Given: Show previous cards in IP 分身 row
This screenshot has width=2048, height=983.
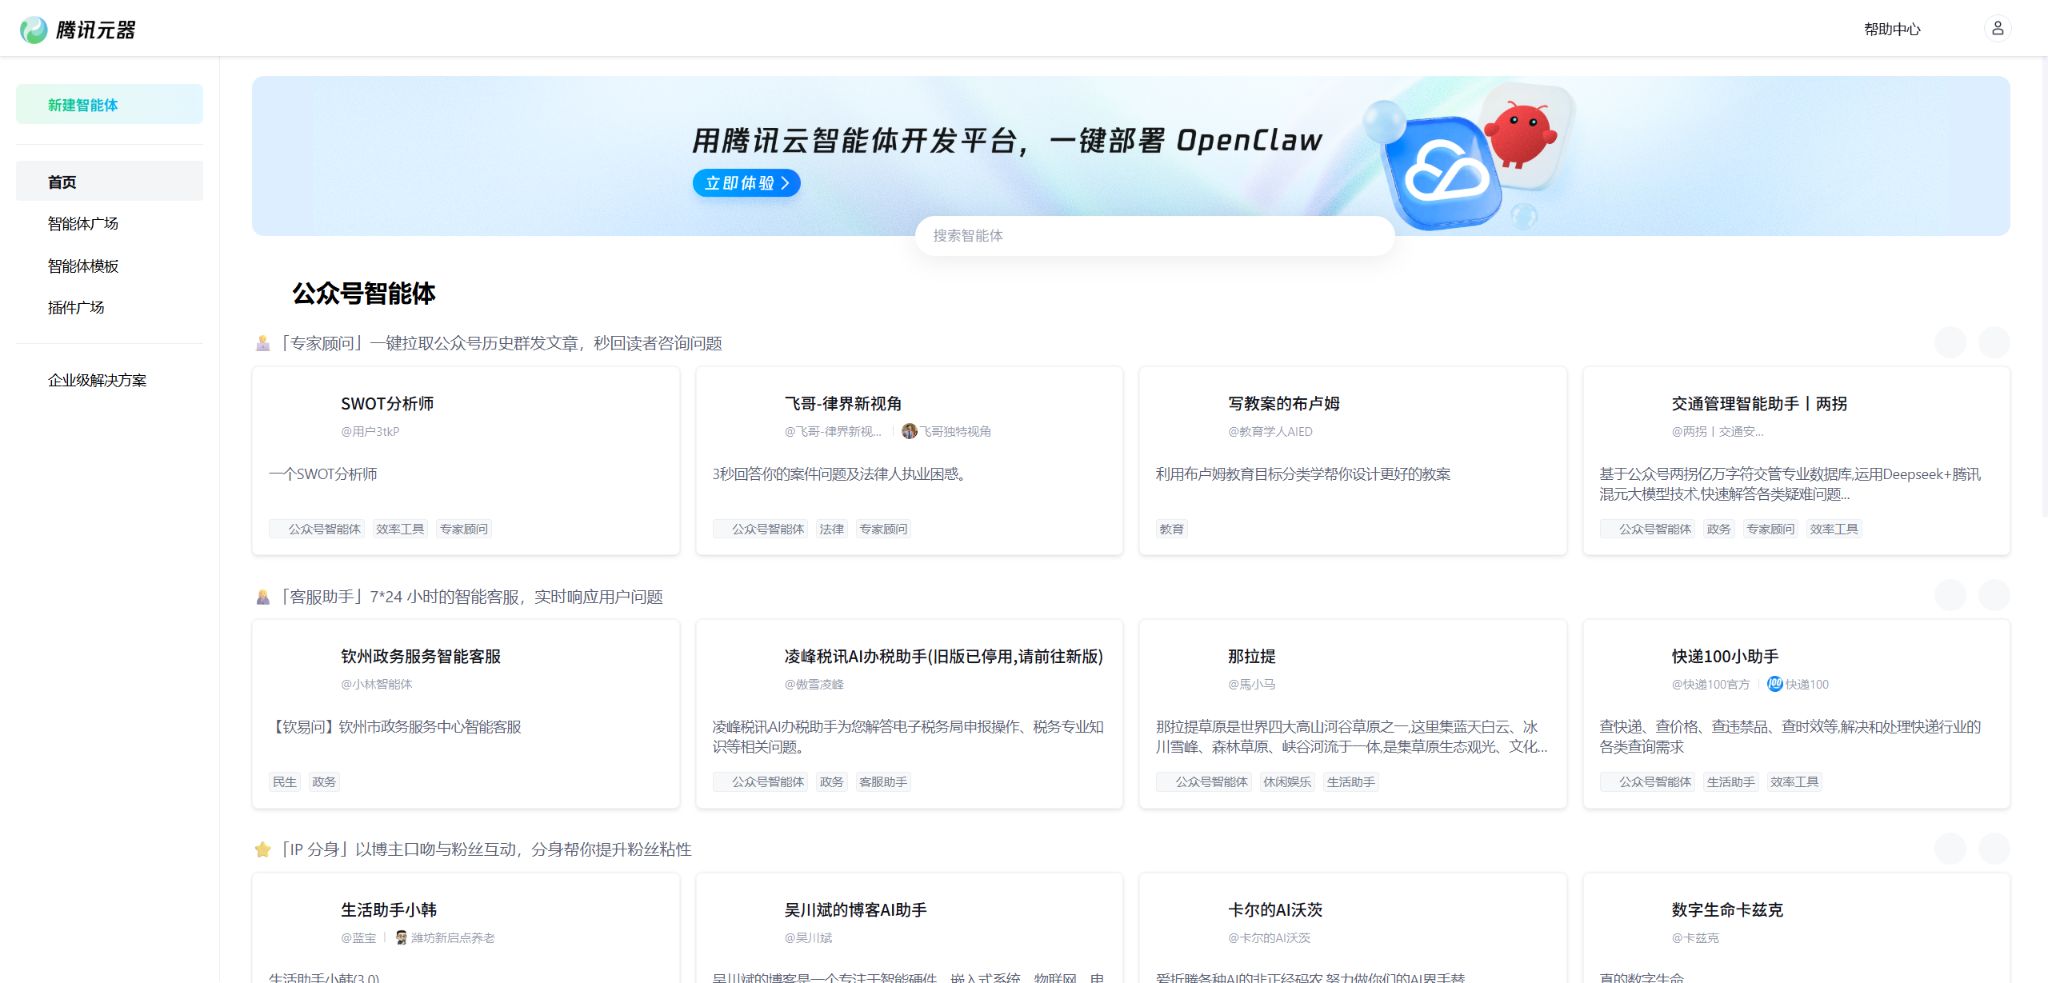Looking at the screenshot, I should 1950,848.
